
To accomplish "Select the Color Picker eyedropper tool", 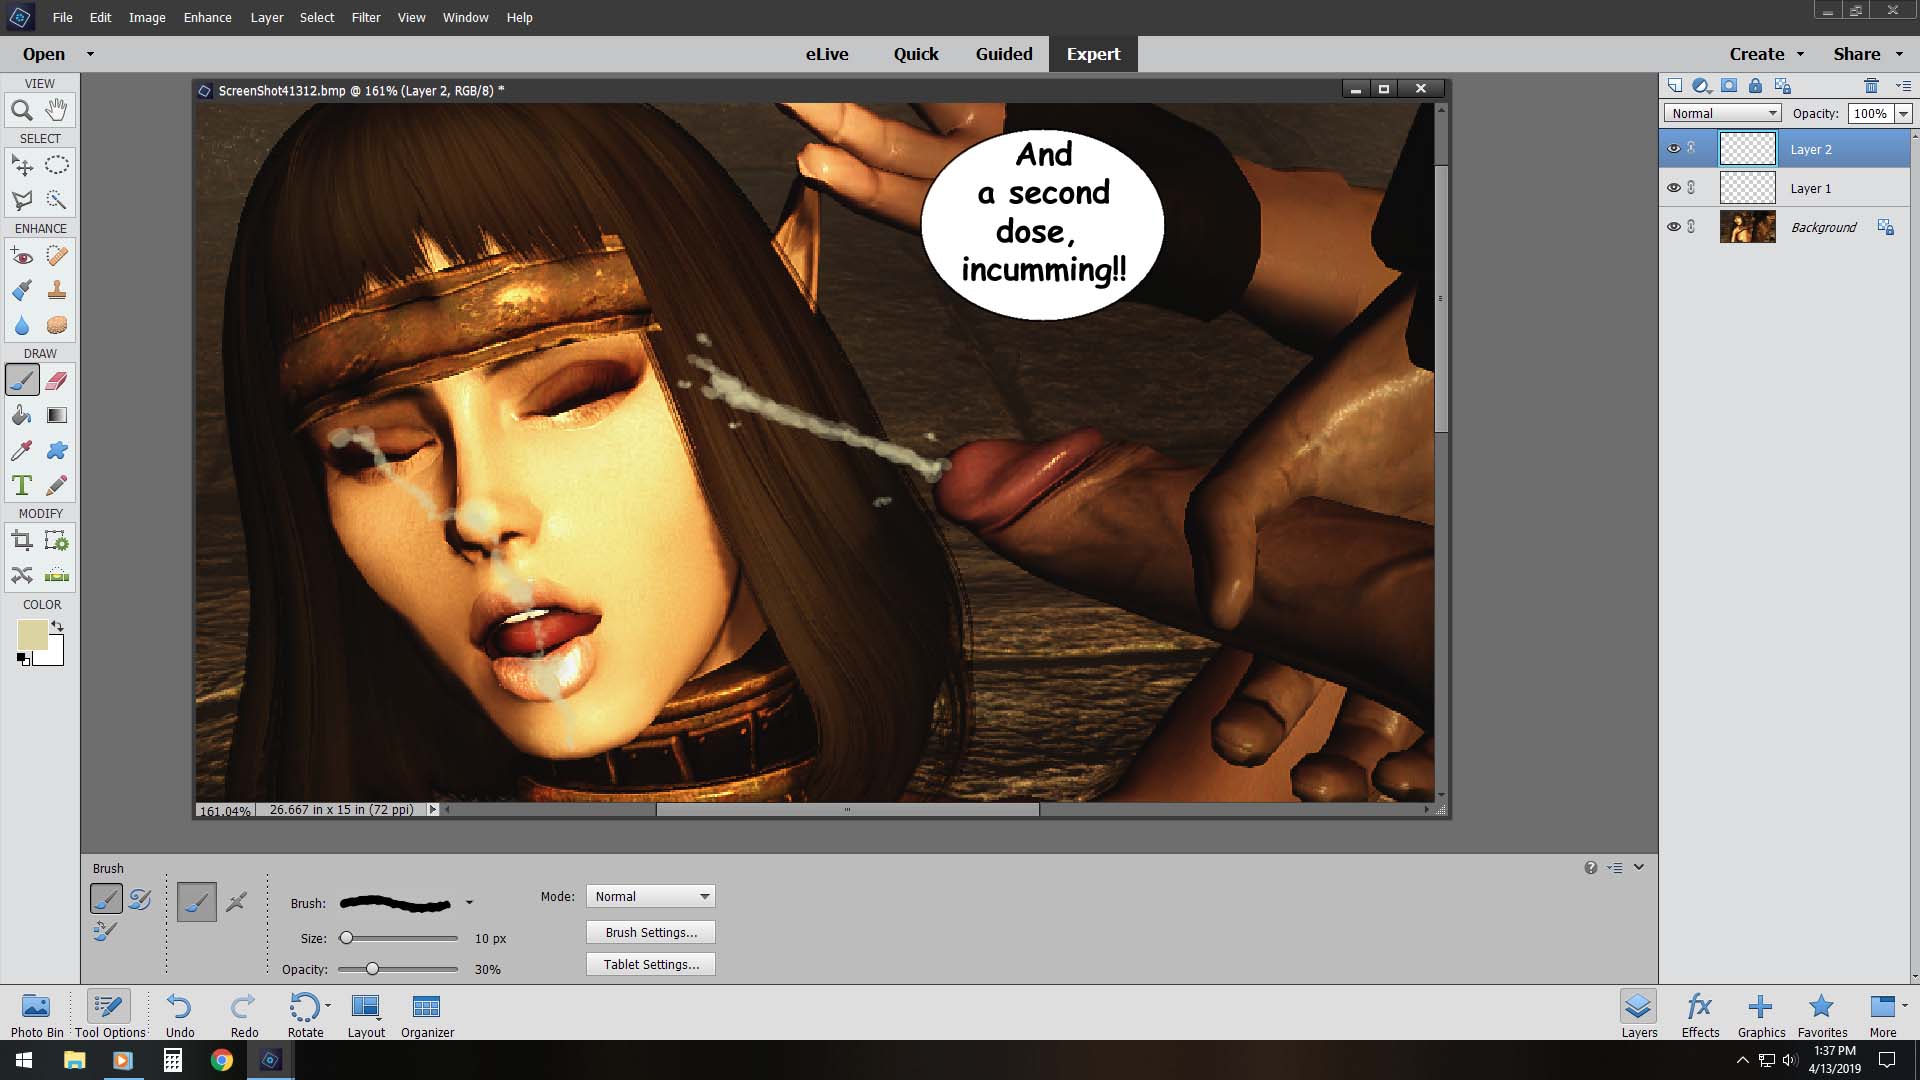I will (x=22, y=450).
